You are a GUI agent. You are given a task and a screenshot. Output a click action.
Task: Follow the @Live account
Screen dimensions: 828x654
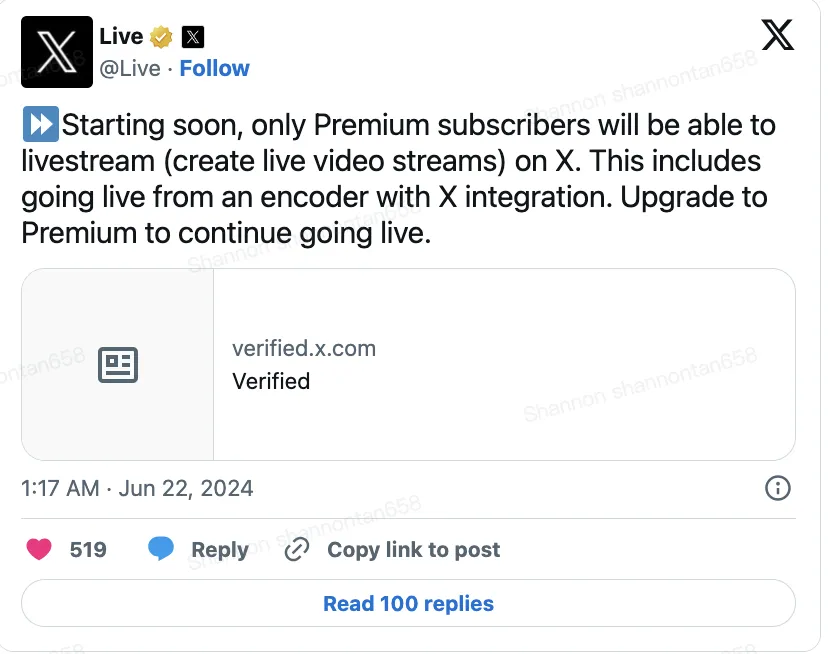(x=214, y=68)
